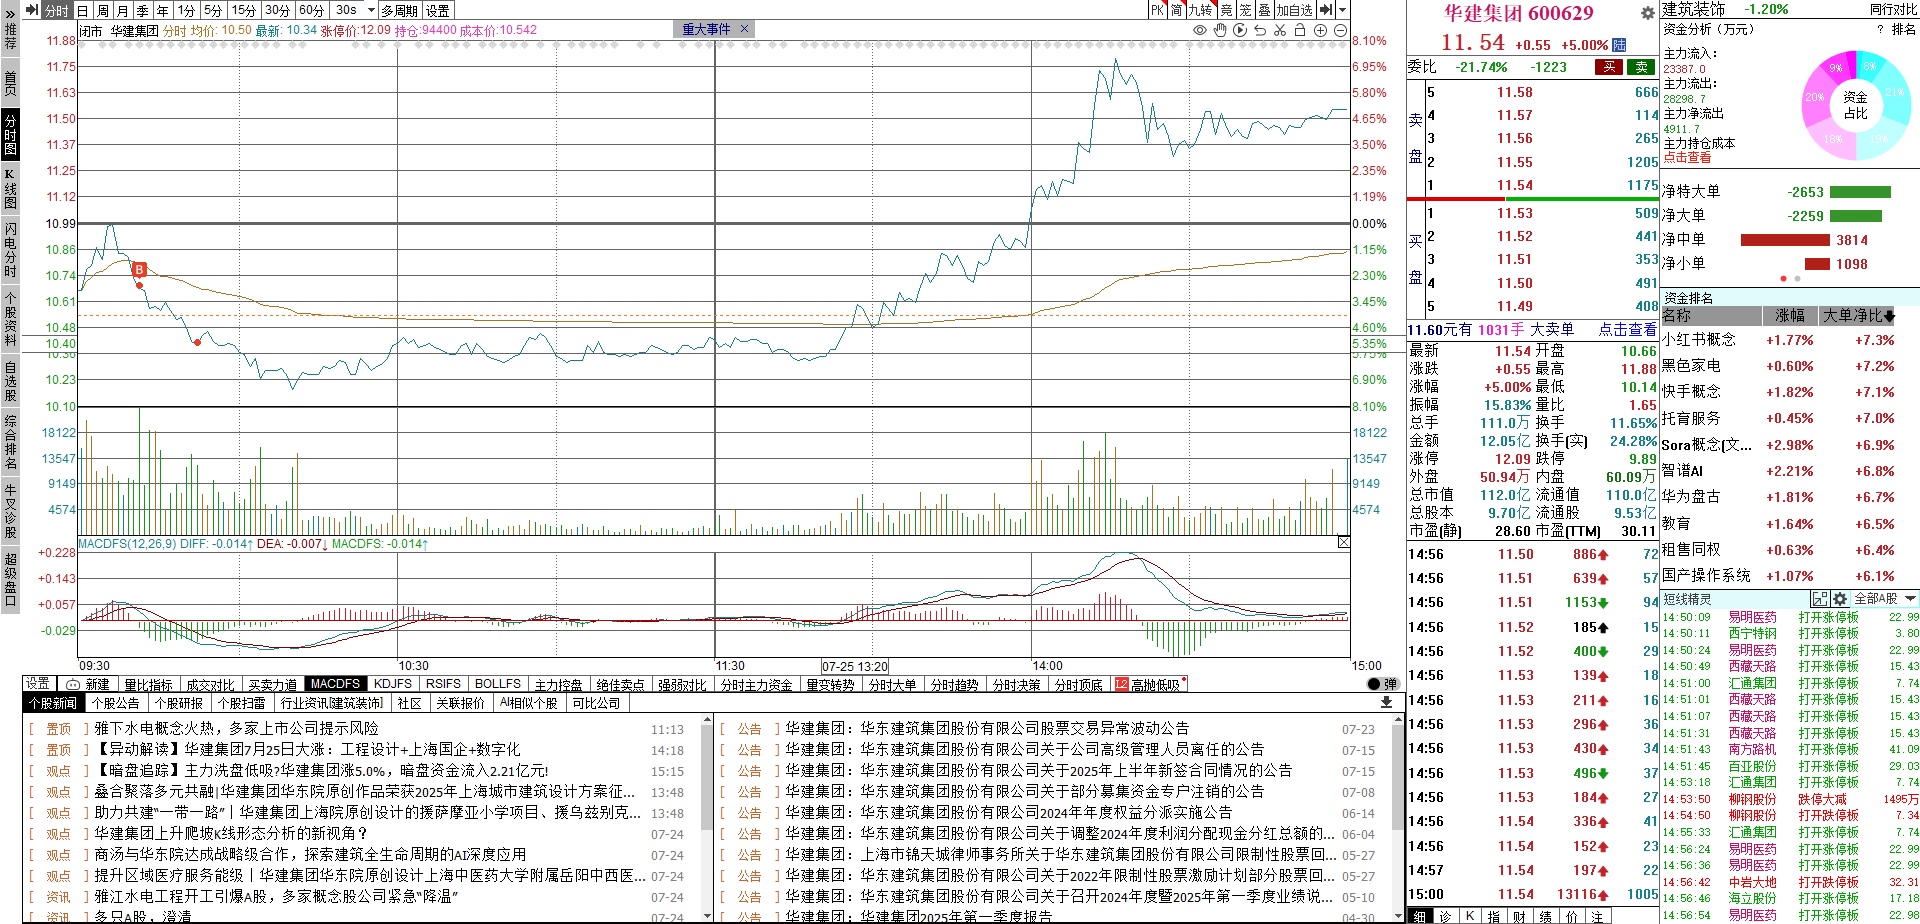Select the RSIFS indicator tab

(x=444, y=684)
